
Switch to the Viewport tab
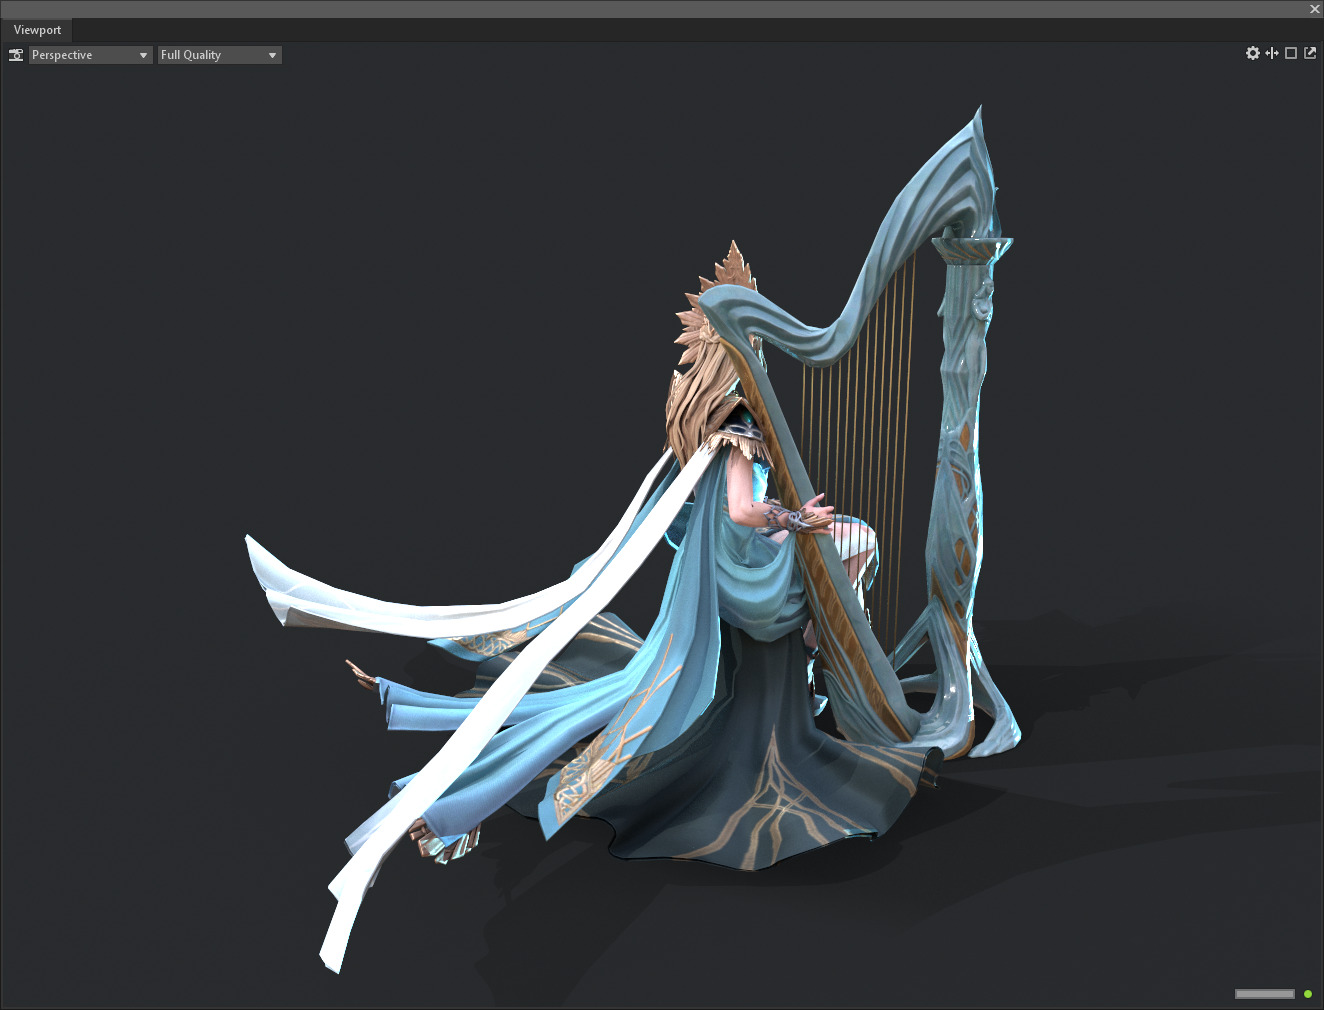tap(37, 30)
